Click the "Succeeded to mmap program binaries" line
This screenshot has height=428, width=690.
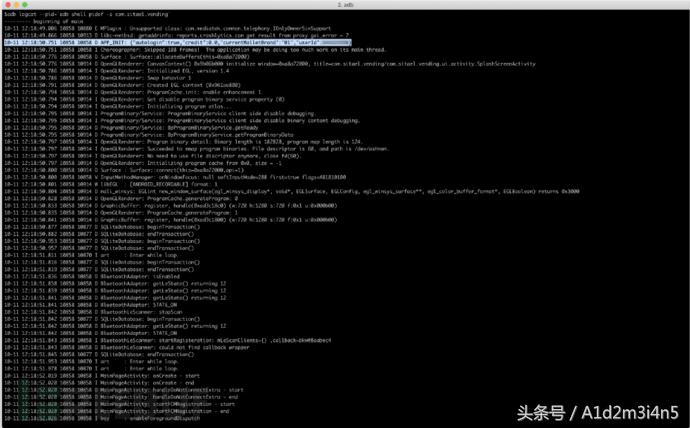pyautogui.click(x=197, y=149)
